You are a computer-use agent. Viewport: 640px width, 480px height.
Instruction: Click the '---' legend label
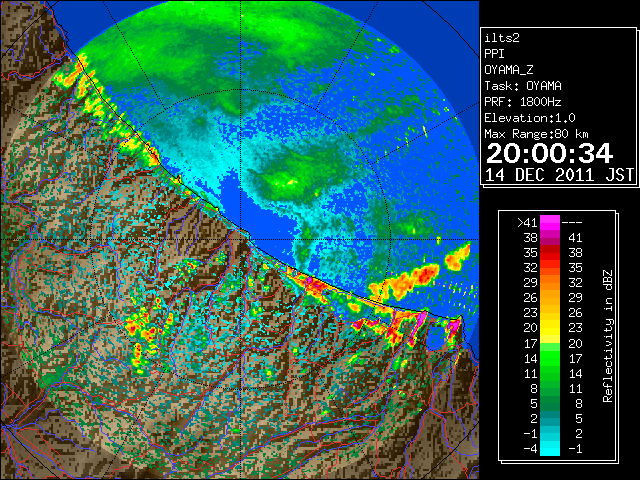[x=572, y=223]
